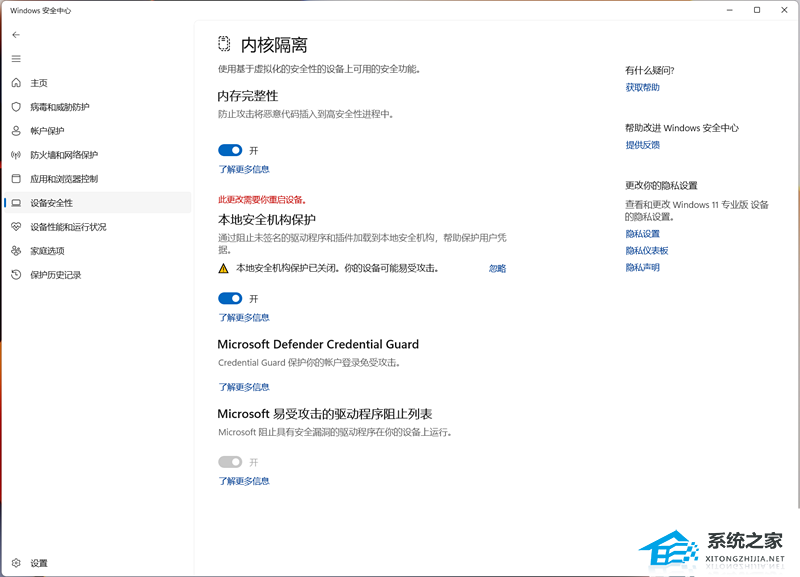Image resolution: width=800 pixels, height=577 pixels.
Task: Click the Windows 安全中心 window title
Action: 40,10
